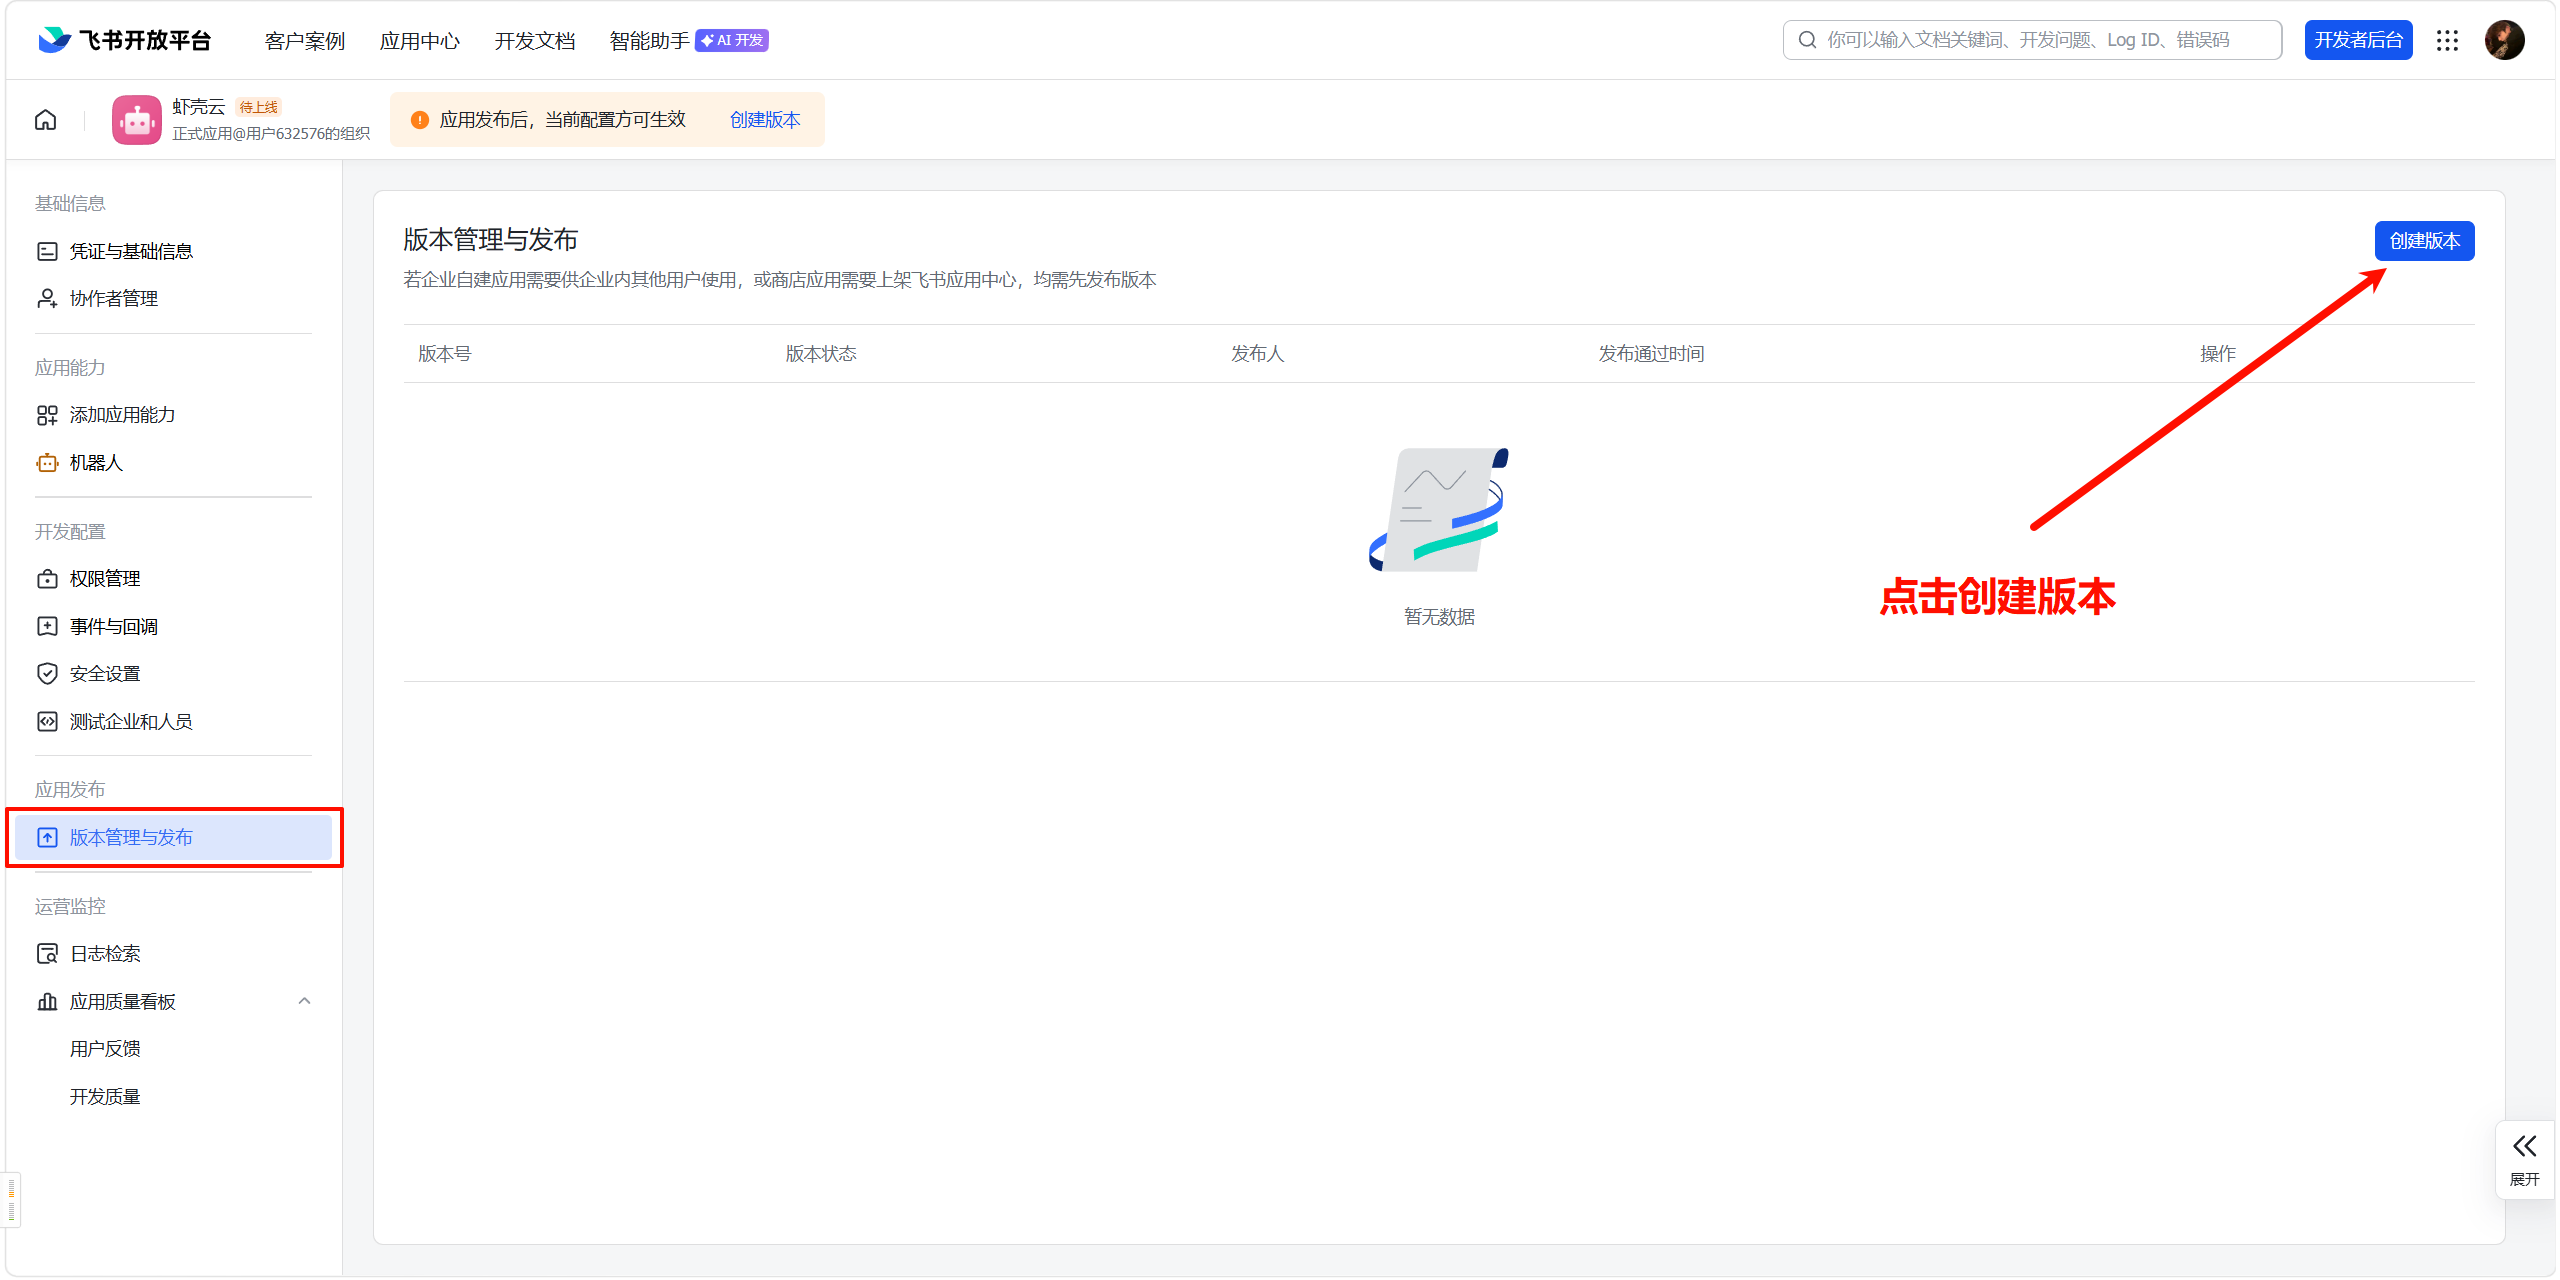Collapse the 应用质量看板 section
2560x1280 pixels.
tap(304, 1001)
